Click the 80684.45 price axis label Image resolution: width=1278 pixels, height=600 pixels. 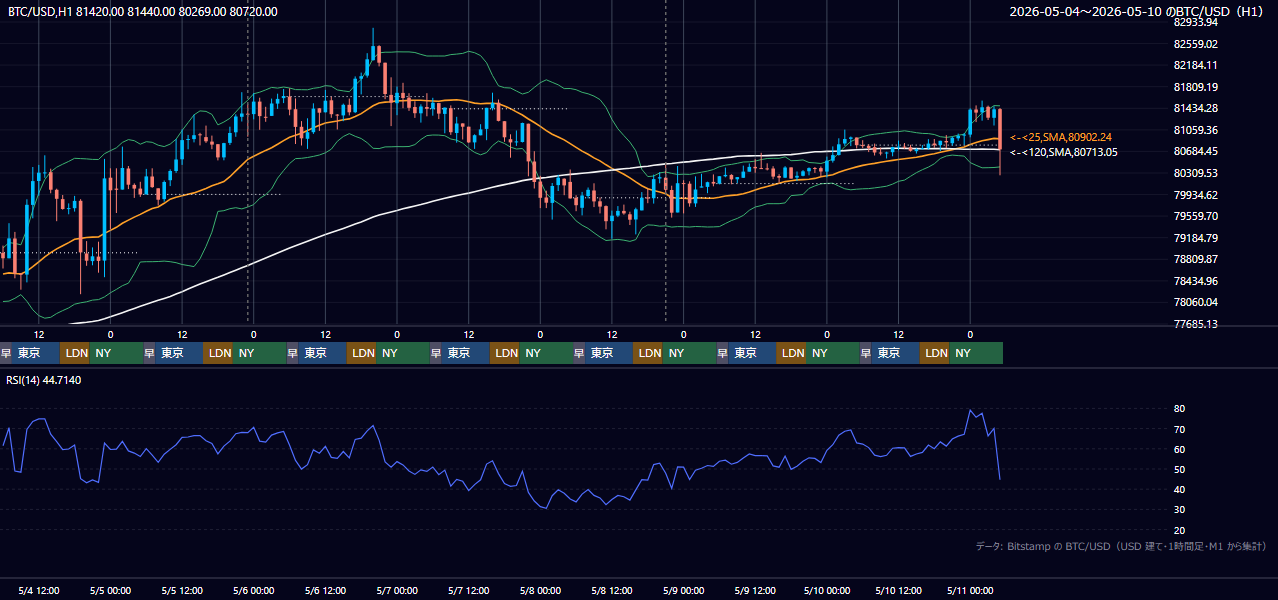click(1195, 151)
